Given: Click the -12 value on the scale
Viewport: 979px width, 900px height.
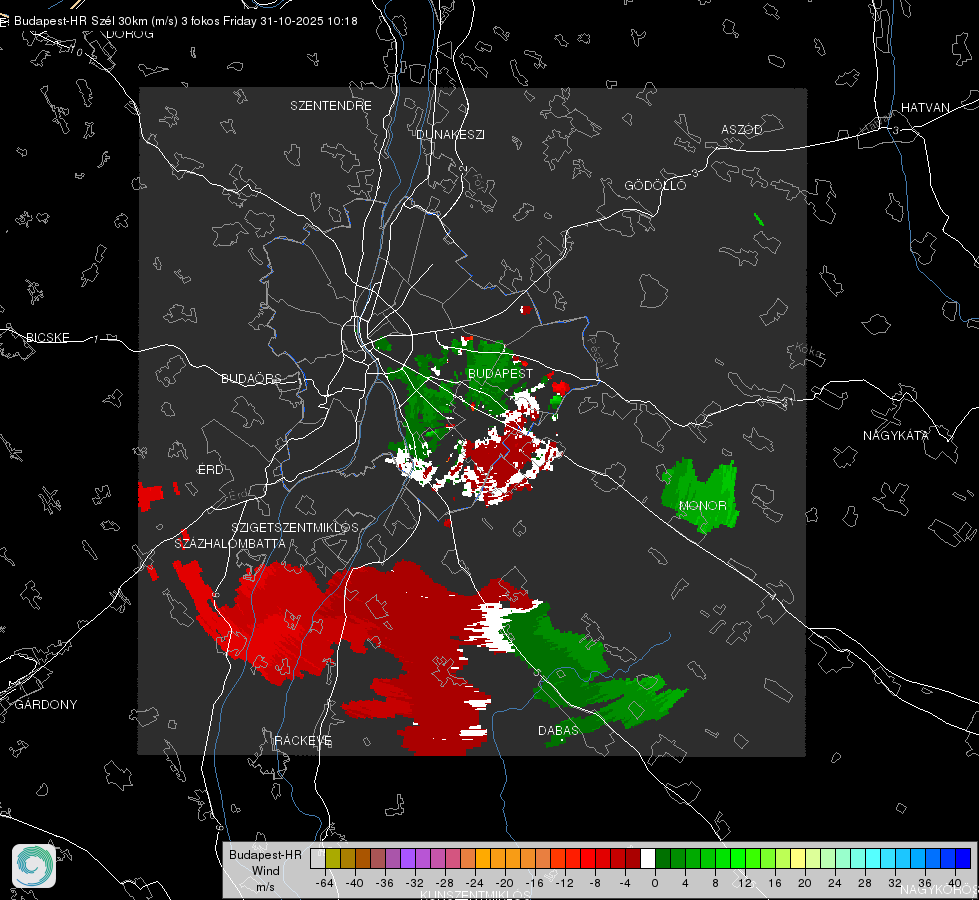Looking at the screenshot, I should coord(564,883).
